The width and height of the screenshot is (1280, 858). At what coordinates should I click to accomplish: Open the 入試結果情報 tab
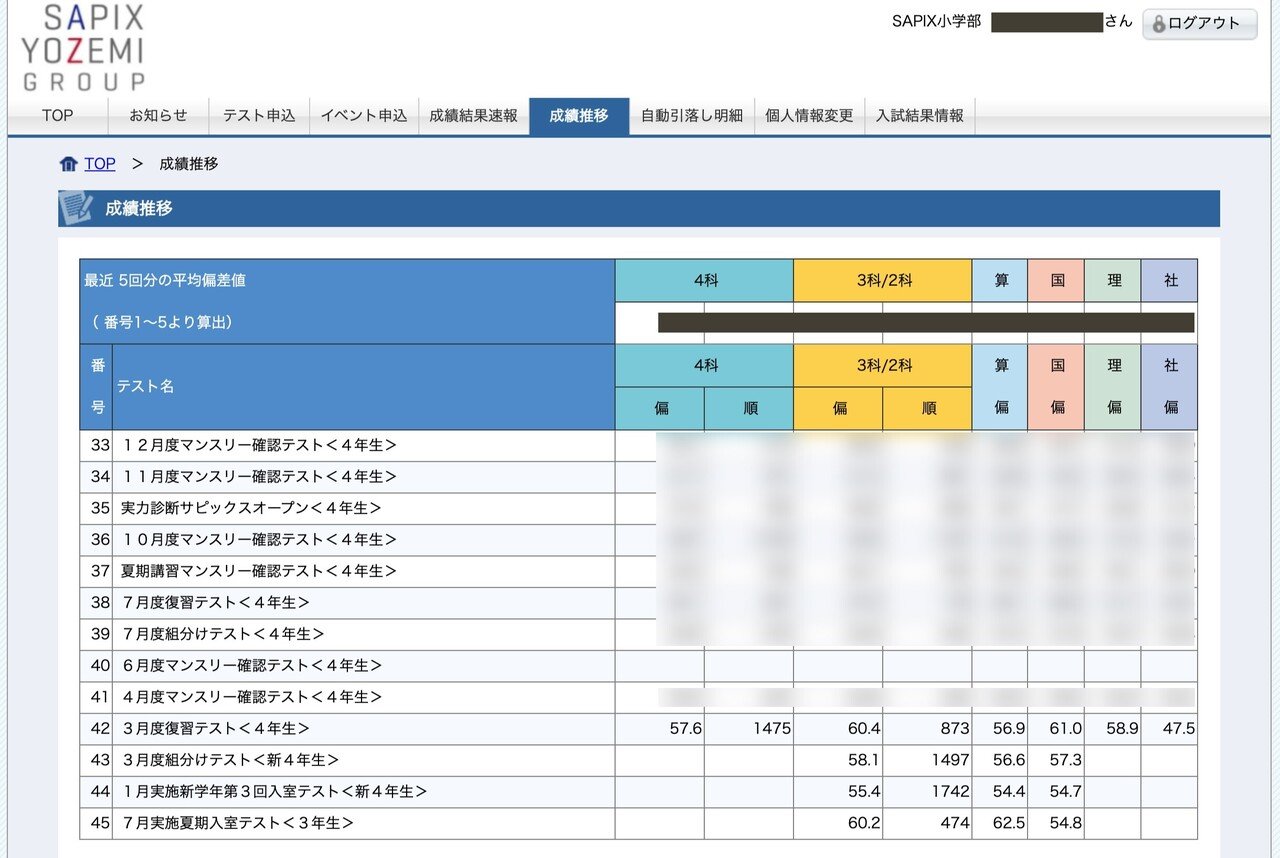pos(920,116)
